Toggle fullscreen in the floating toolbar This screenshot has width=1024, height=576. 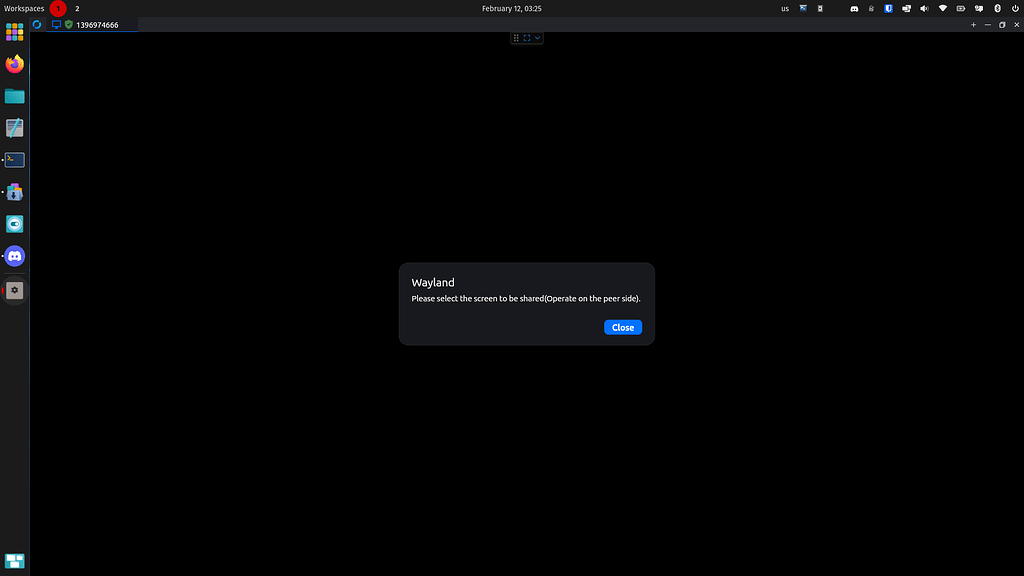526,38
